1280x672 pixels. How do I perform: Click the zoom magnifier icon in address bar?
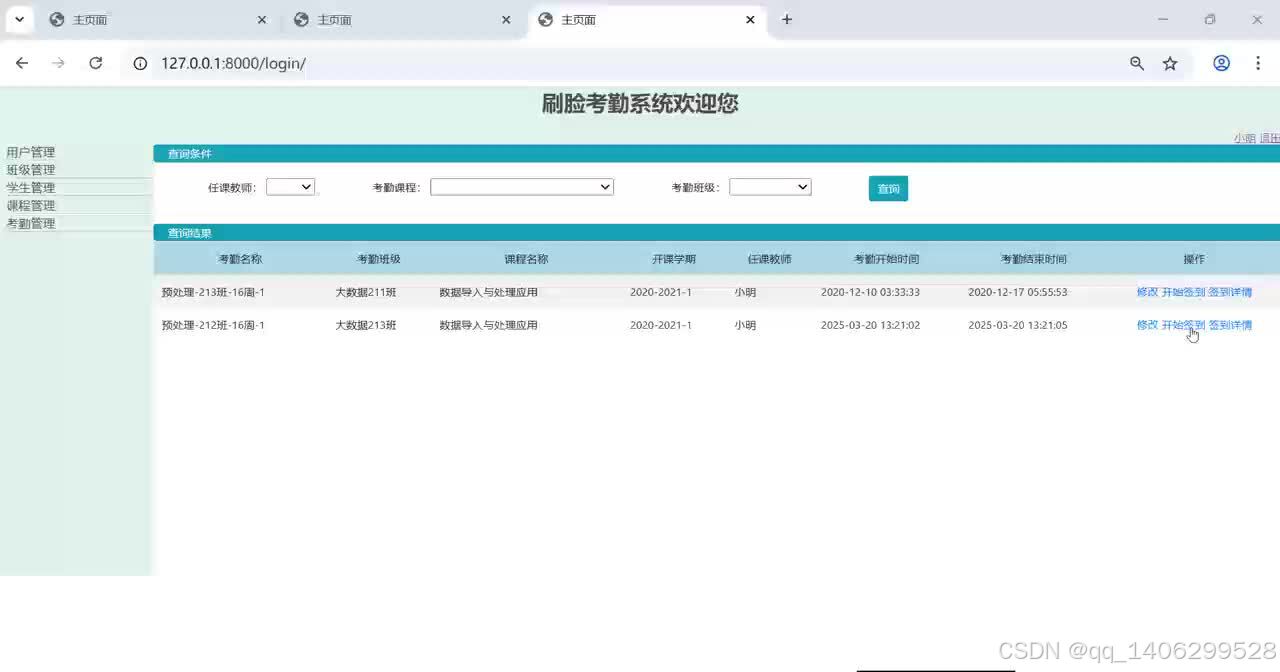click(1137, 62)
